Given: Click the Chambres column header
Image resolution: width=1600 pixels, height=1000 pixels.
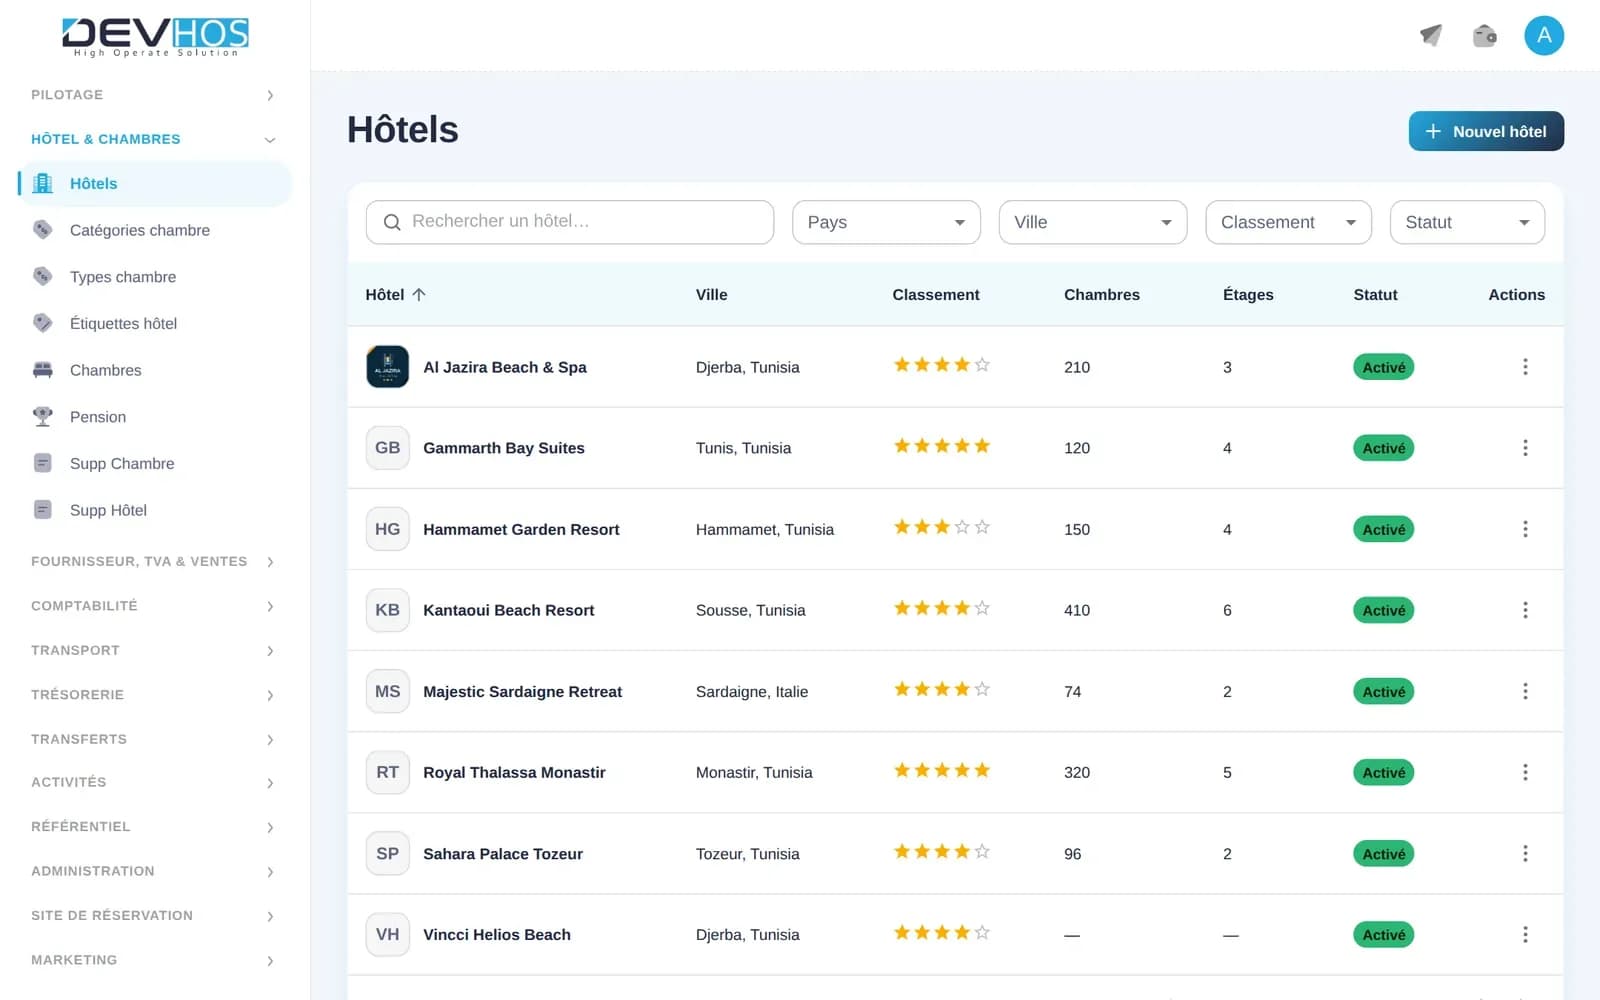Looking at the screenshot, I should (x=1102, y=294).
